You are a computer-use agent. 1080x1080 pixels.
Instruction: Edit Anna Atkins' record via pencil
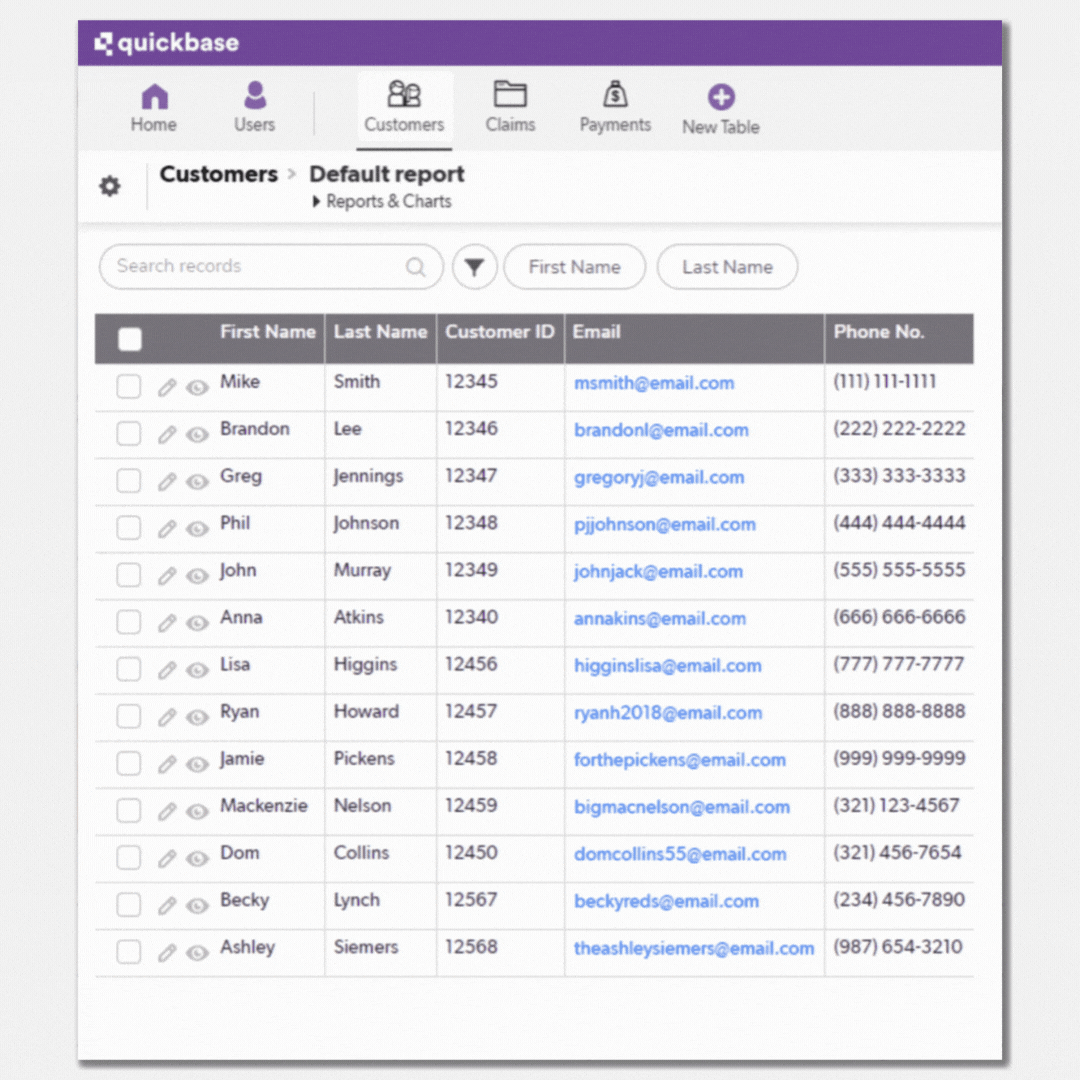click(x=167, y=623)
